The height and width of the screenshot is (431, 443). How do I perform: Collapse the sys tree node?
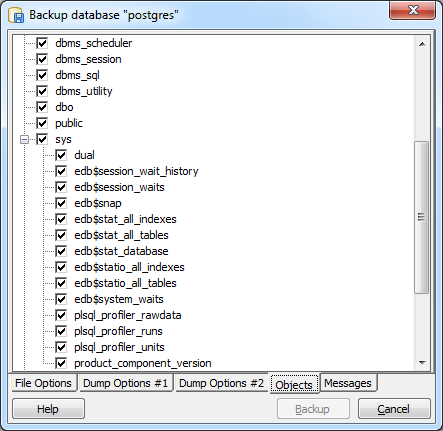coord(24,139)
